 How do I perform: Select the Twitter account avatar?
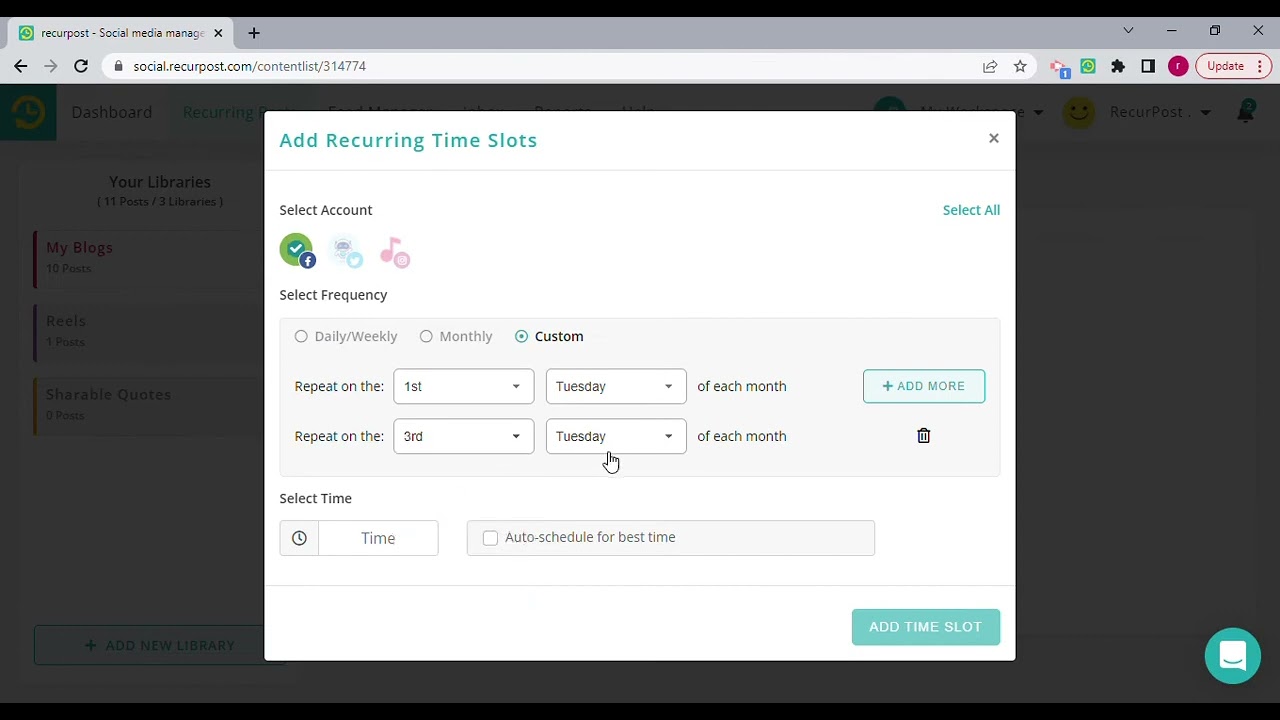pos(346,251)
